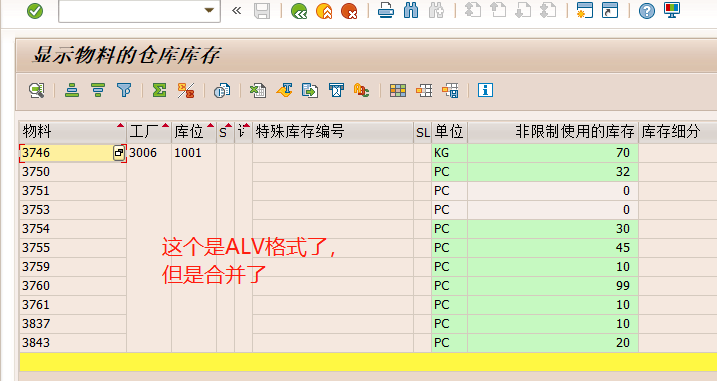Open the blue information icon
717x381 pixels.
485,90
